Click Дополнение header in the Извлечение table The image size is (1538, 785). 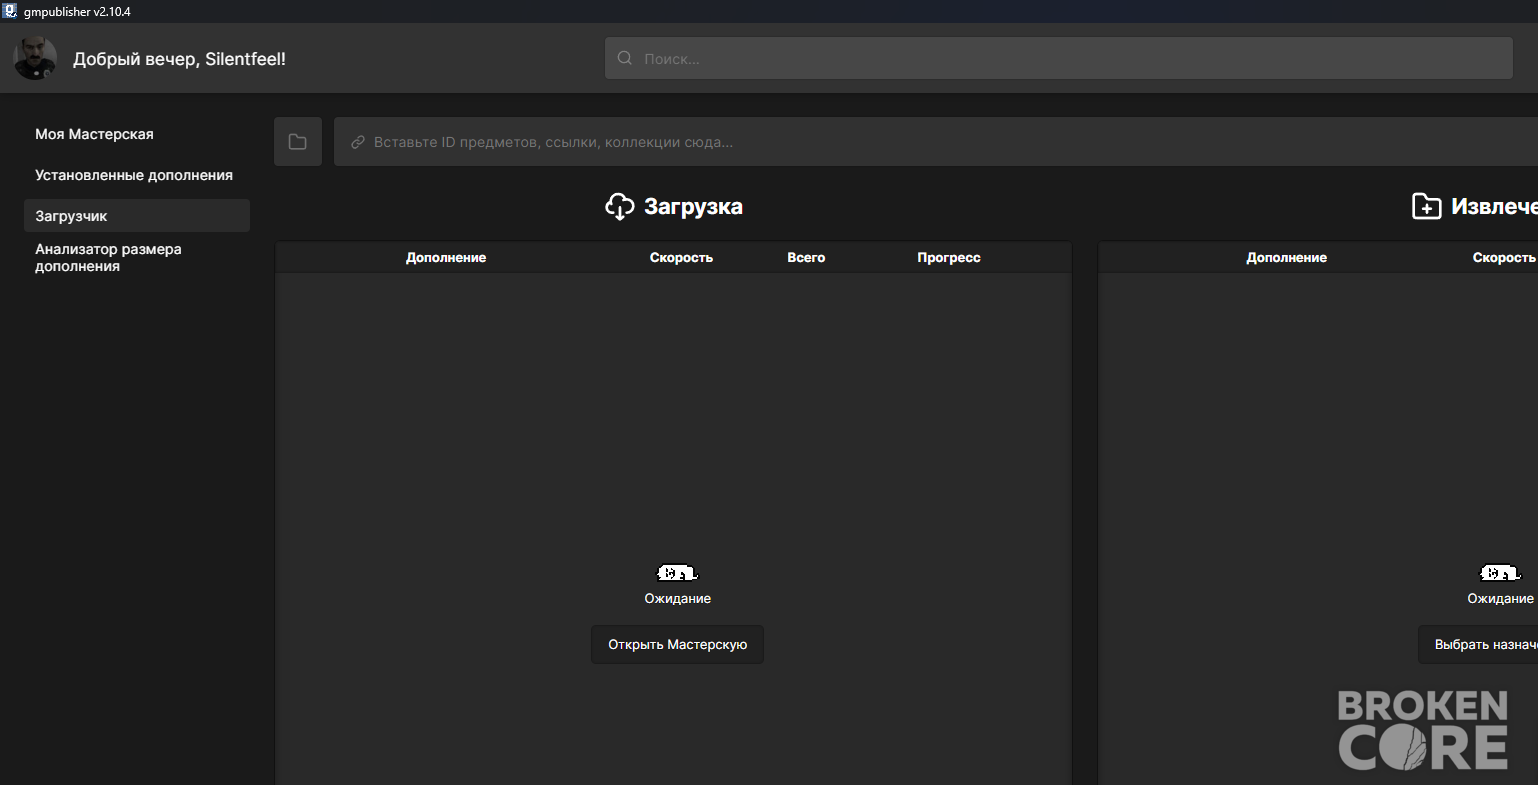click(1286, 257)
